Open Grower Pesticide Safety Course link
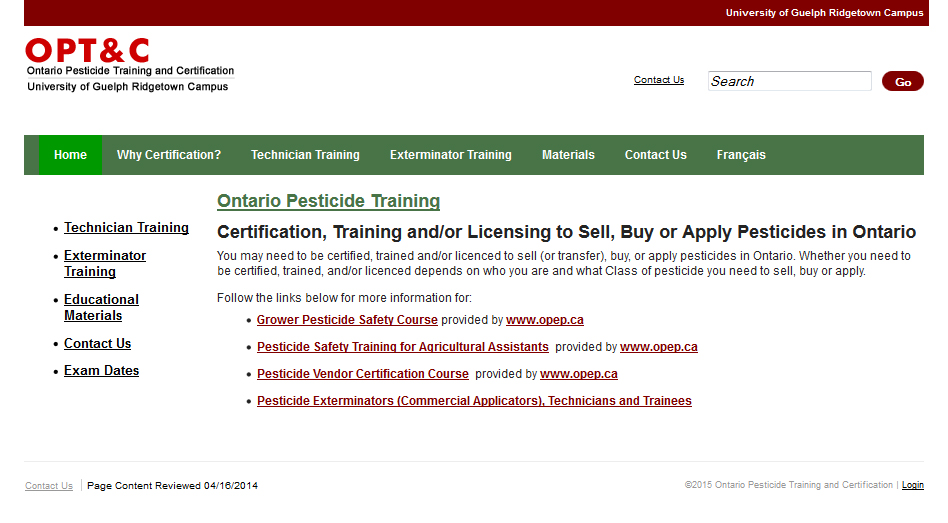 (x=347, y=320)
